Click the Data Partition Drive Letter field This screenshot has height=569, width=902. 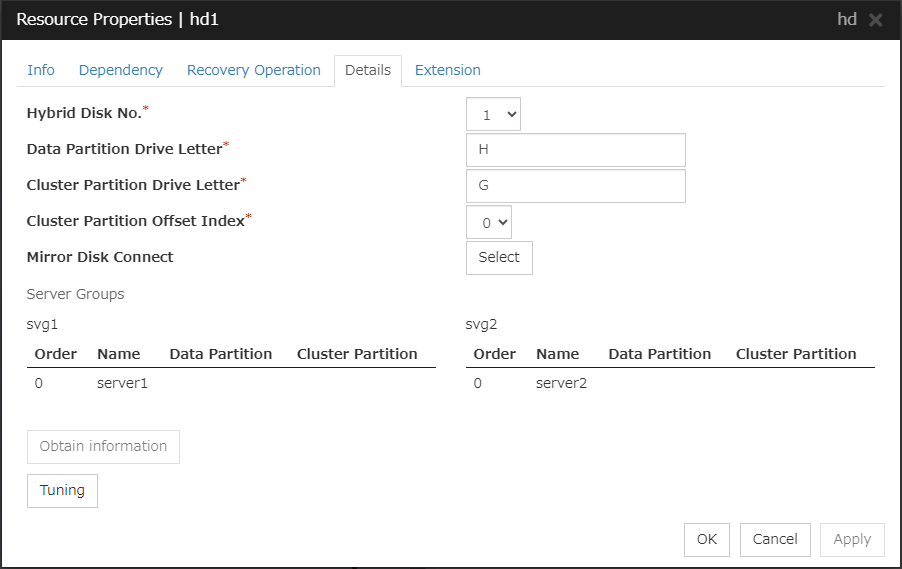[575, 150]
